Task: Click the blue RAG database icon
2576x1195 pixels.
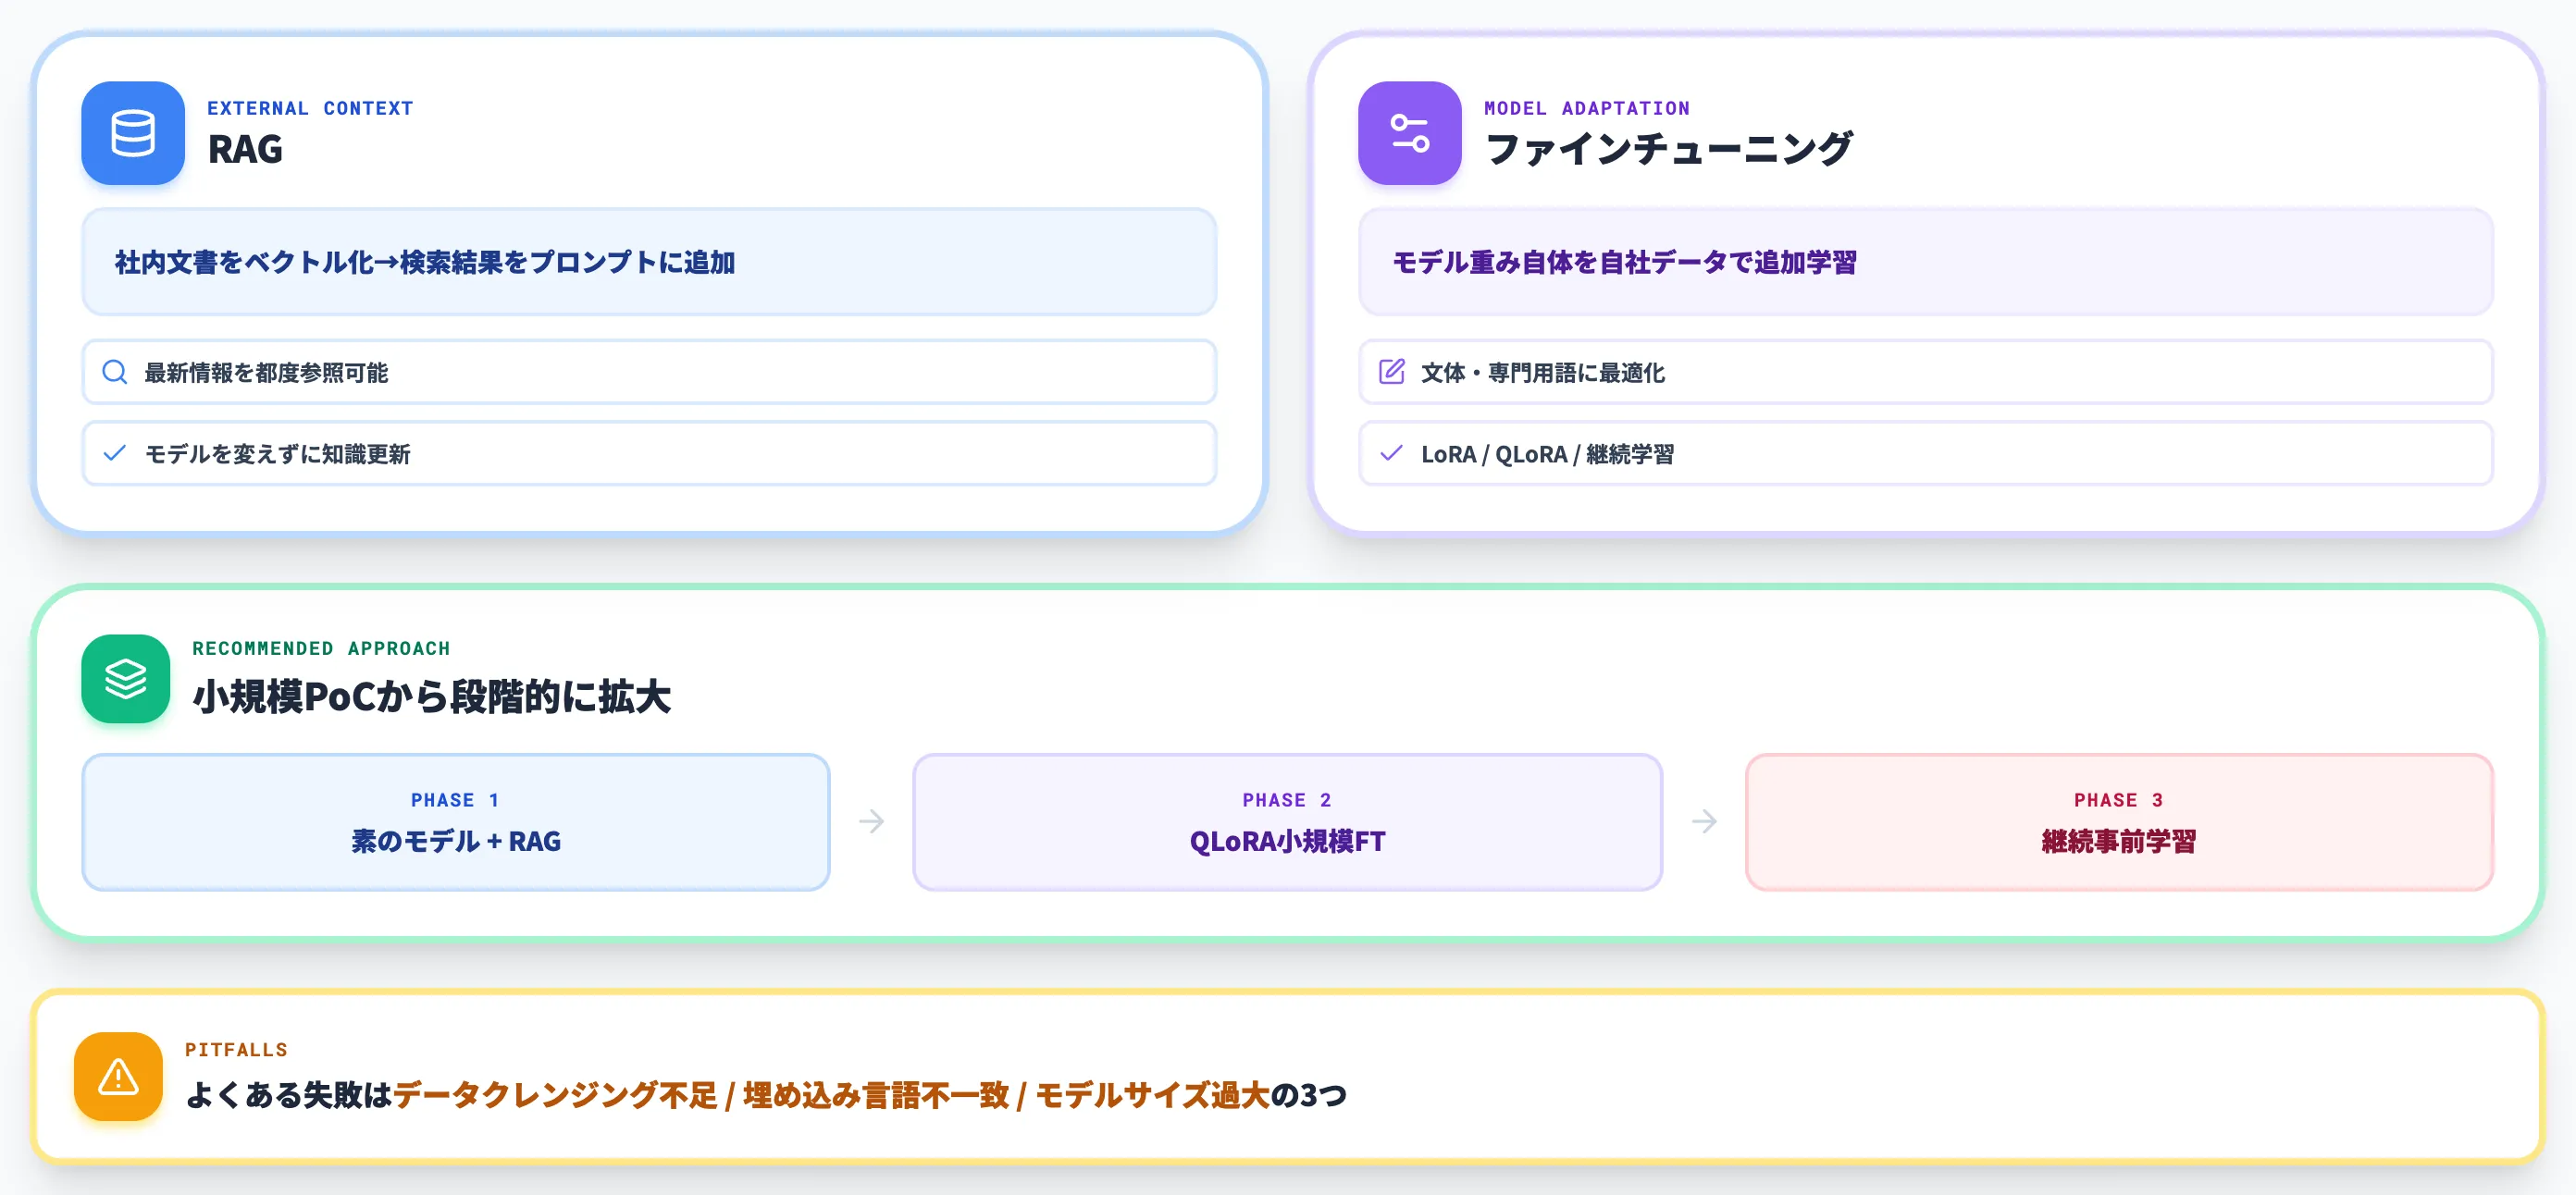Action: coord(133,133)
